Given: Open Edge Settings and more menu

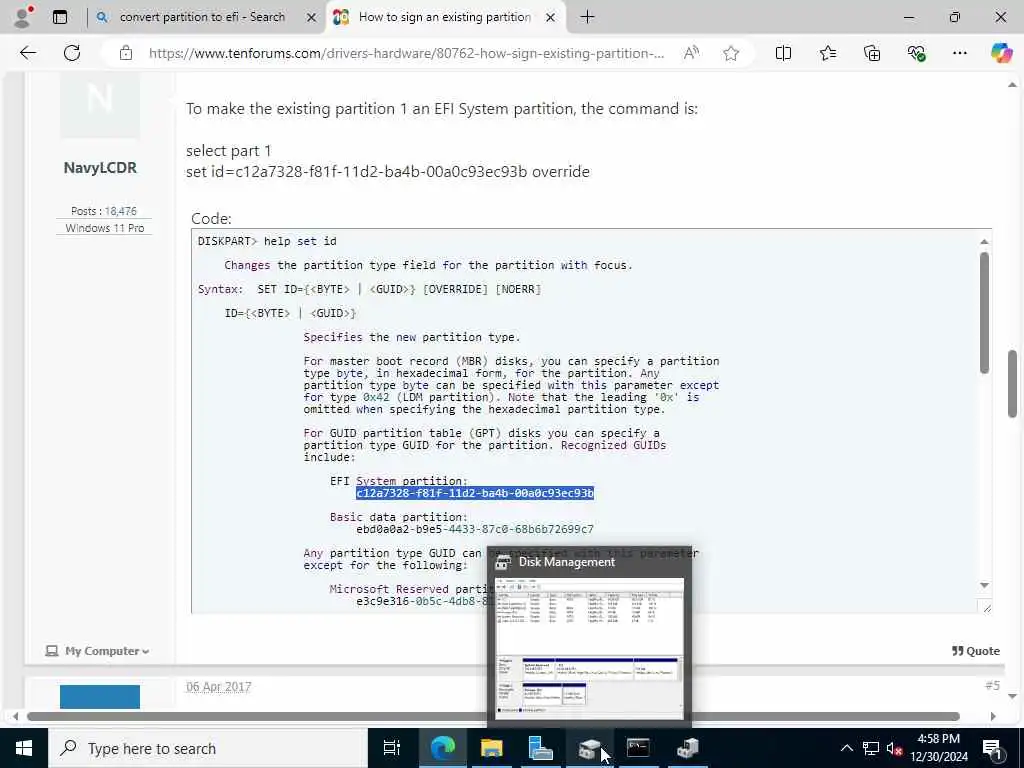Looking at the screenshot, I should click(x=959, y=53).
